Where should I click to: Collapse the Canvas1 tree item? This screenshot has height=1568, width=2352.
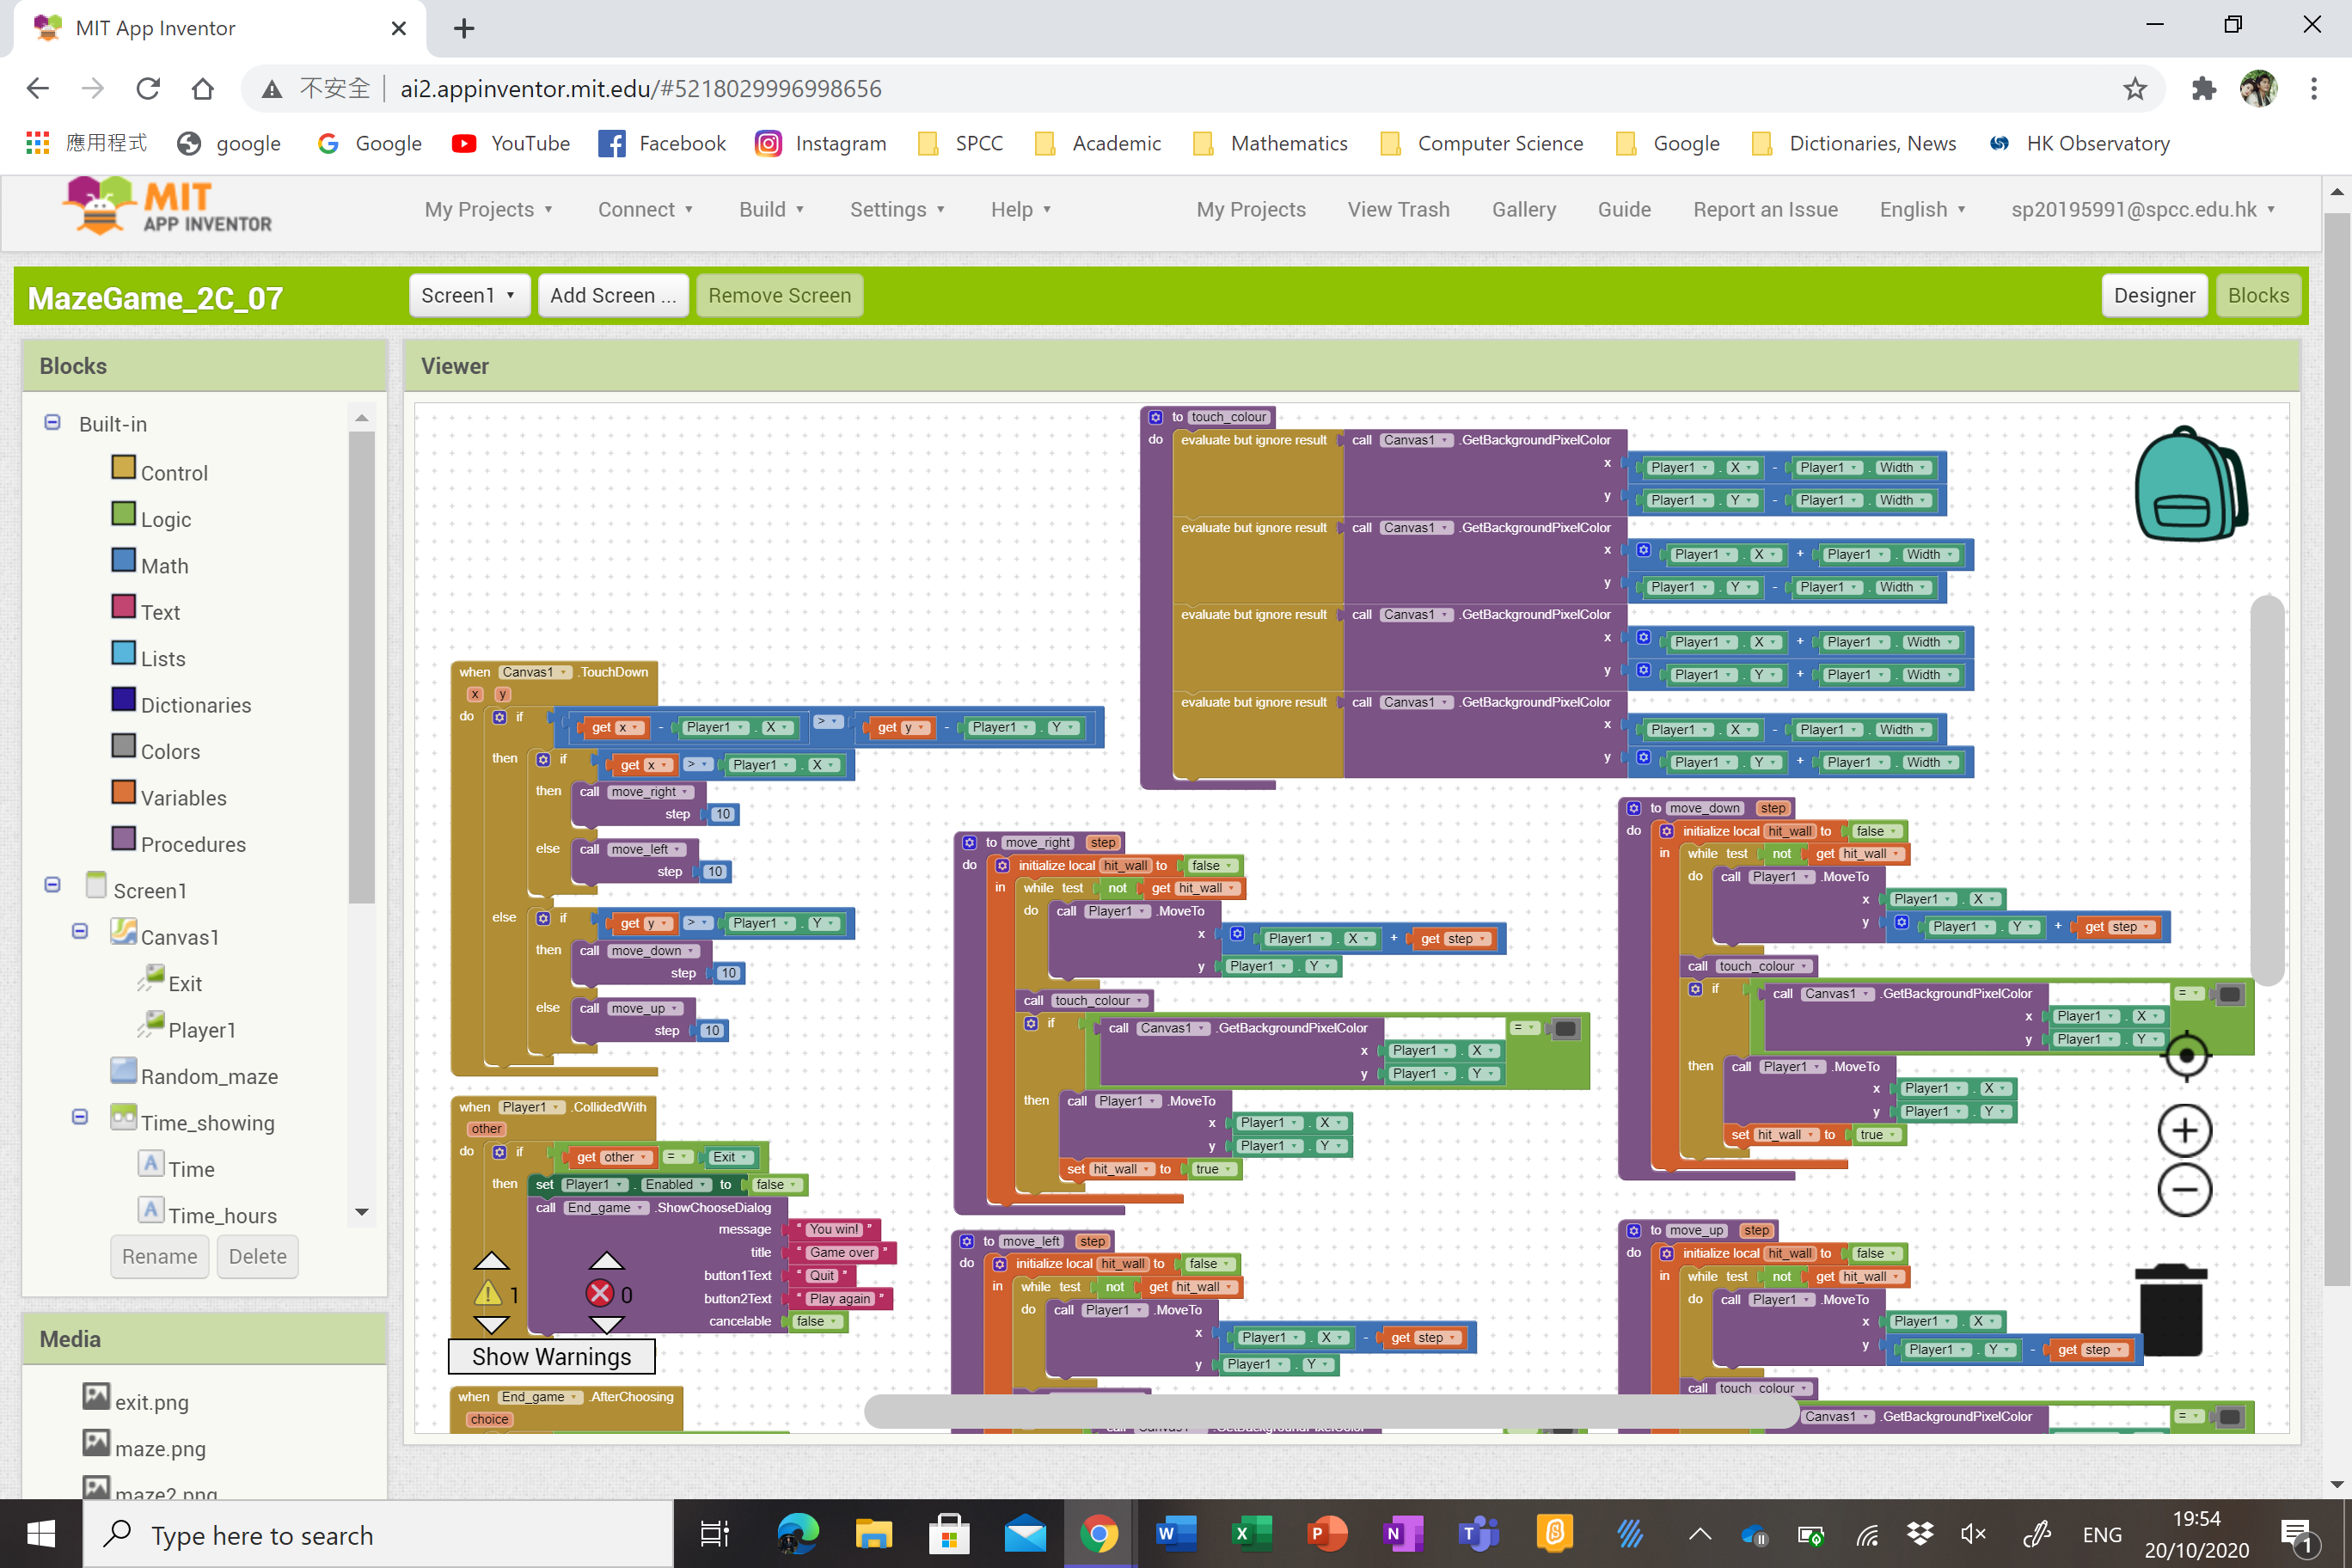[x=79, y=930]
